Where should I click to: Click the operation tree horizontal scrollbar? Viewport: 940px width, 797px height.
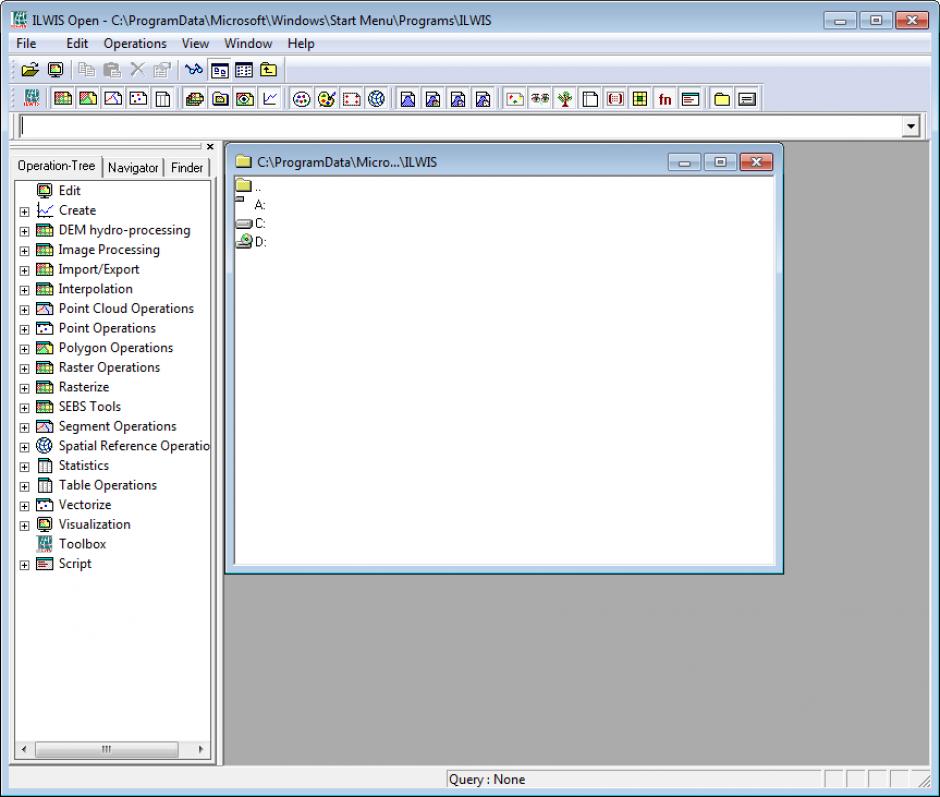coord(107,749)
